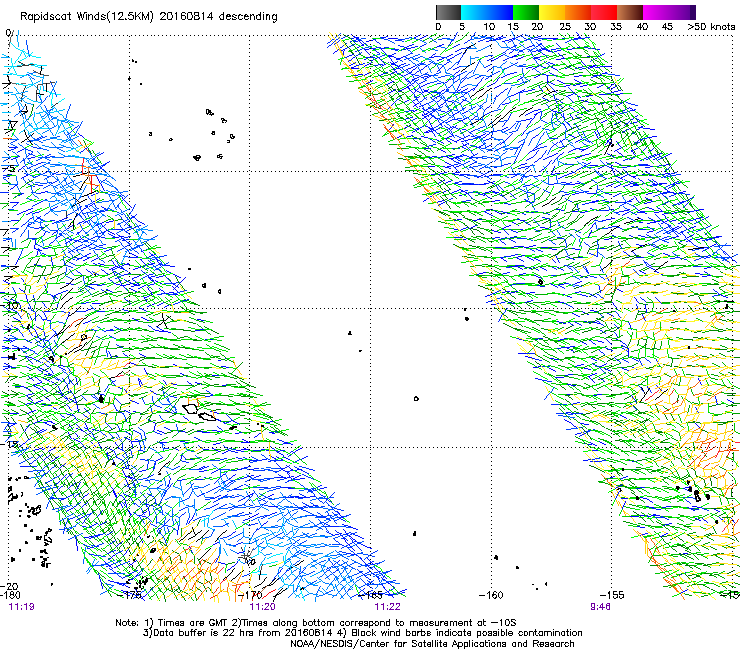Click the "25" label under the color bar

pos(565,27)
